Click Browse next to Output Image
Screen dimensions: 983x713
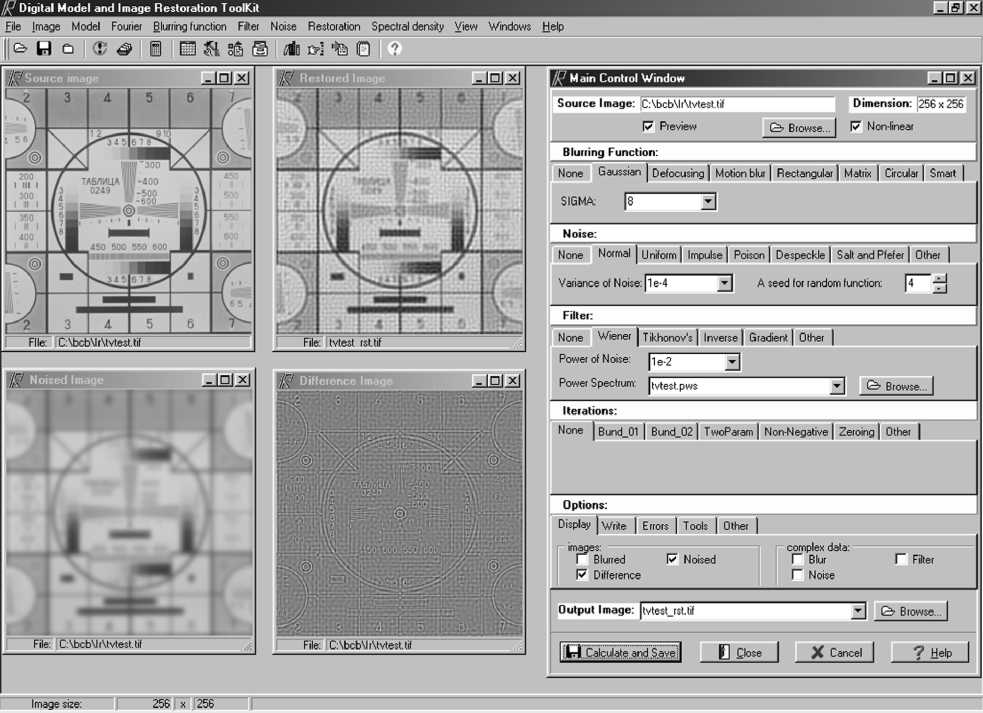(910, 611)
